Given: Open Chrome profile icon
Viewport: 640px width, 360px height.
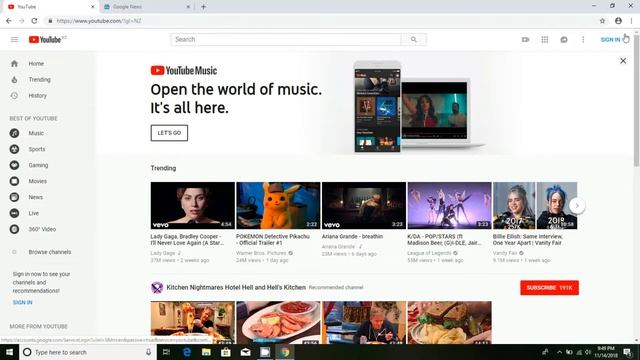Looking at the screenshot, I should (x=618, y=21).
